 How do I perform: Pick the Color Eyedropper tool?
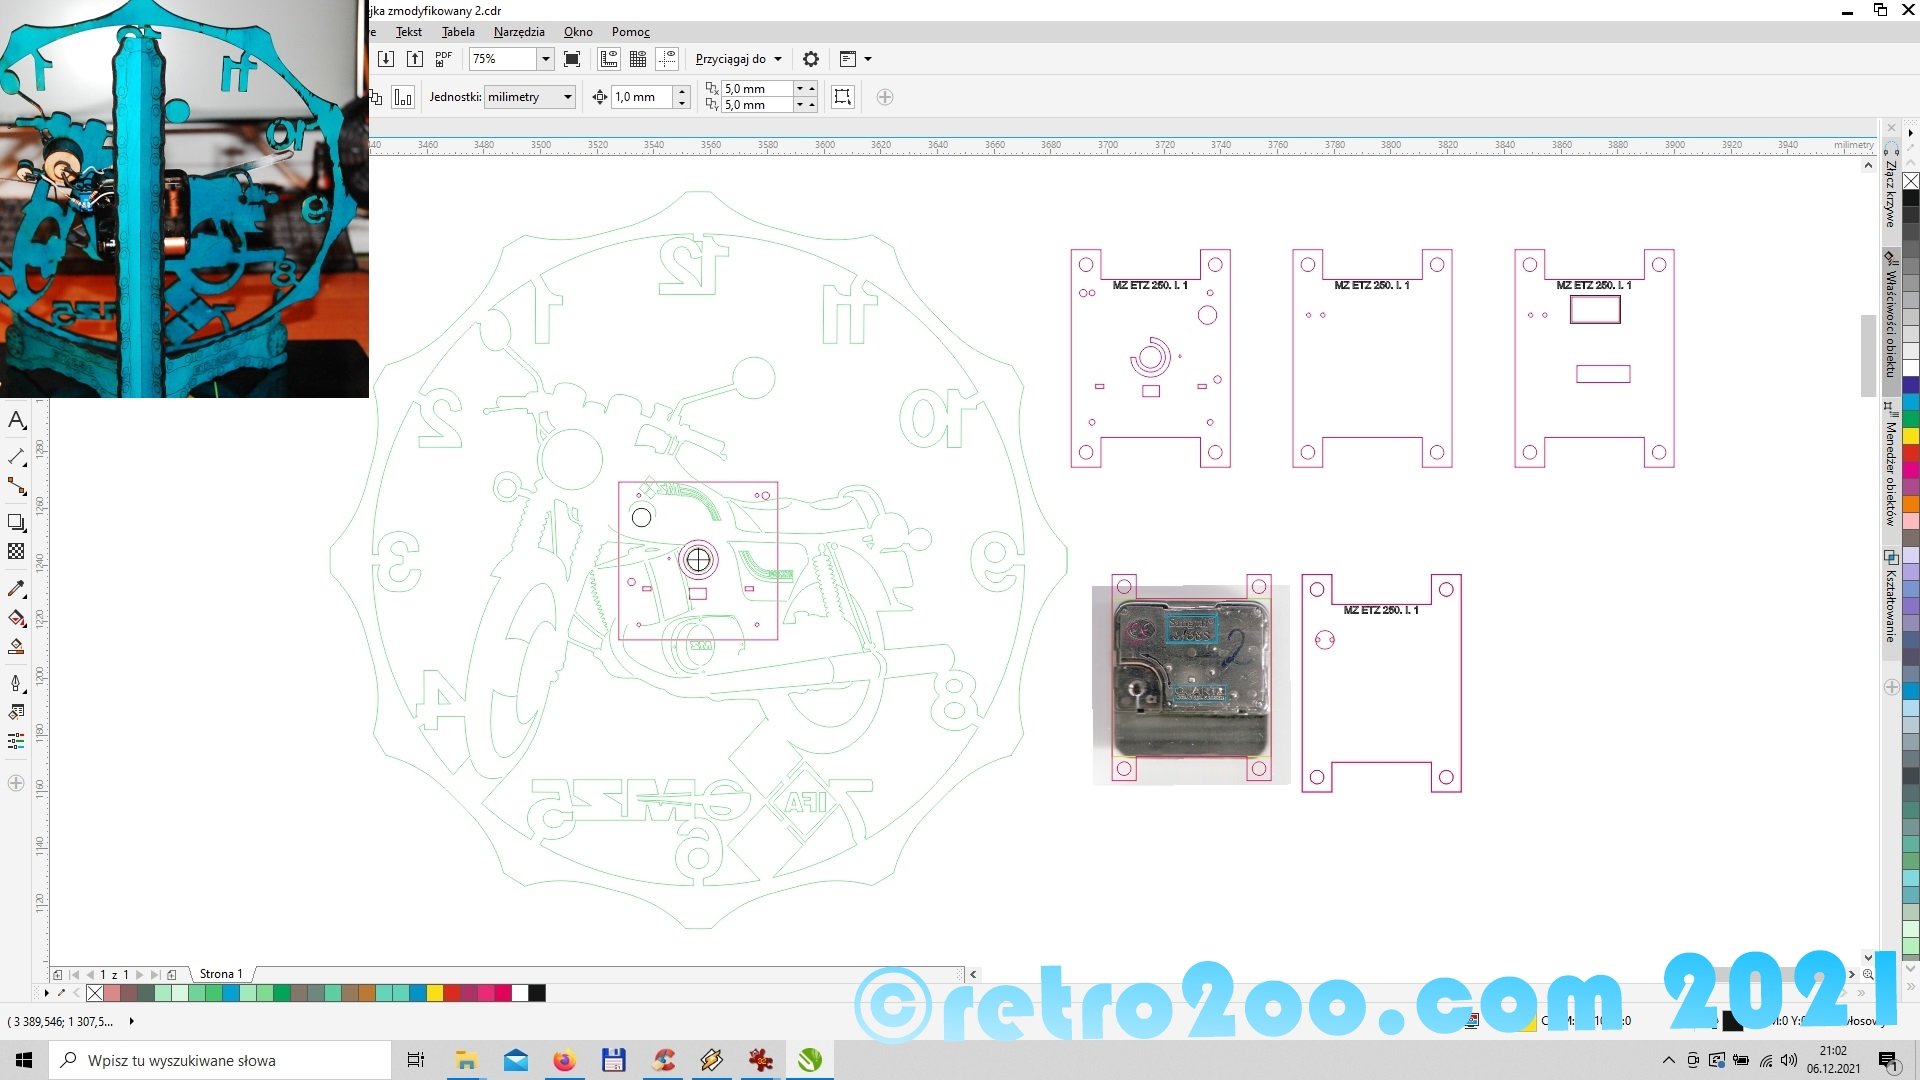click(16, 588)
